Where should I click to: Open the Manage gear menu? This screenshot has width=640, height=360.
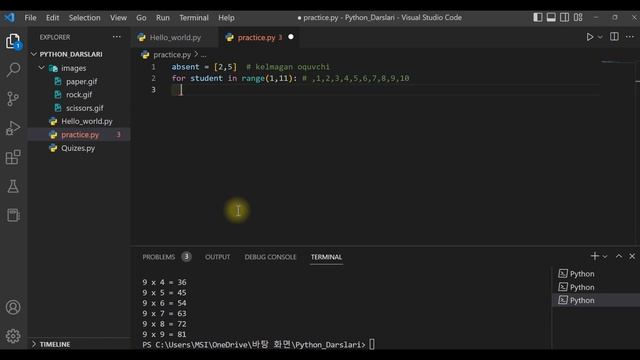(13, 336)
